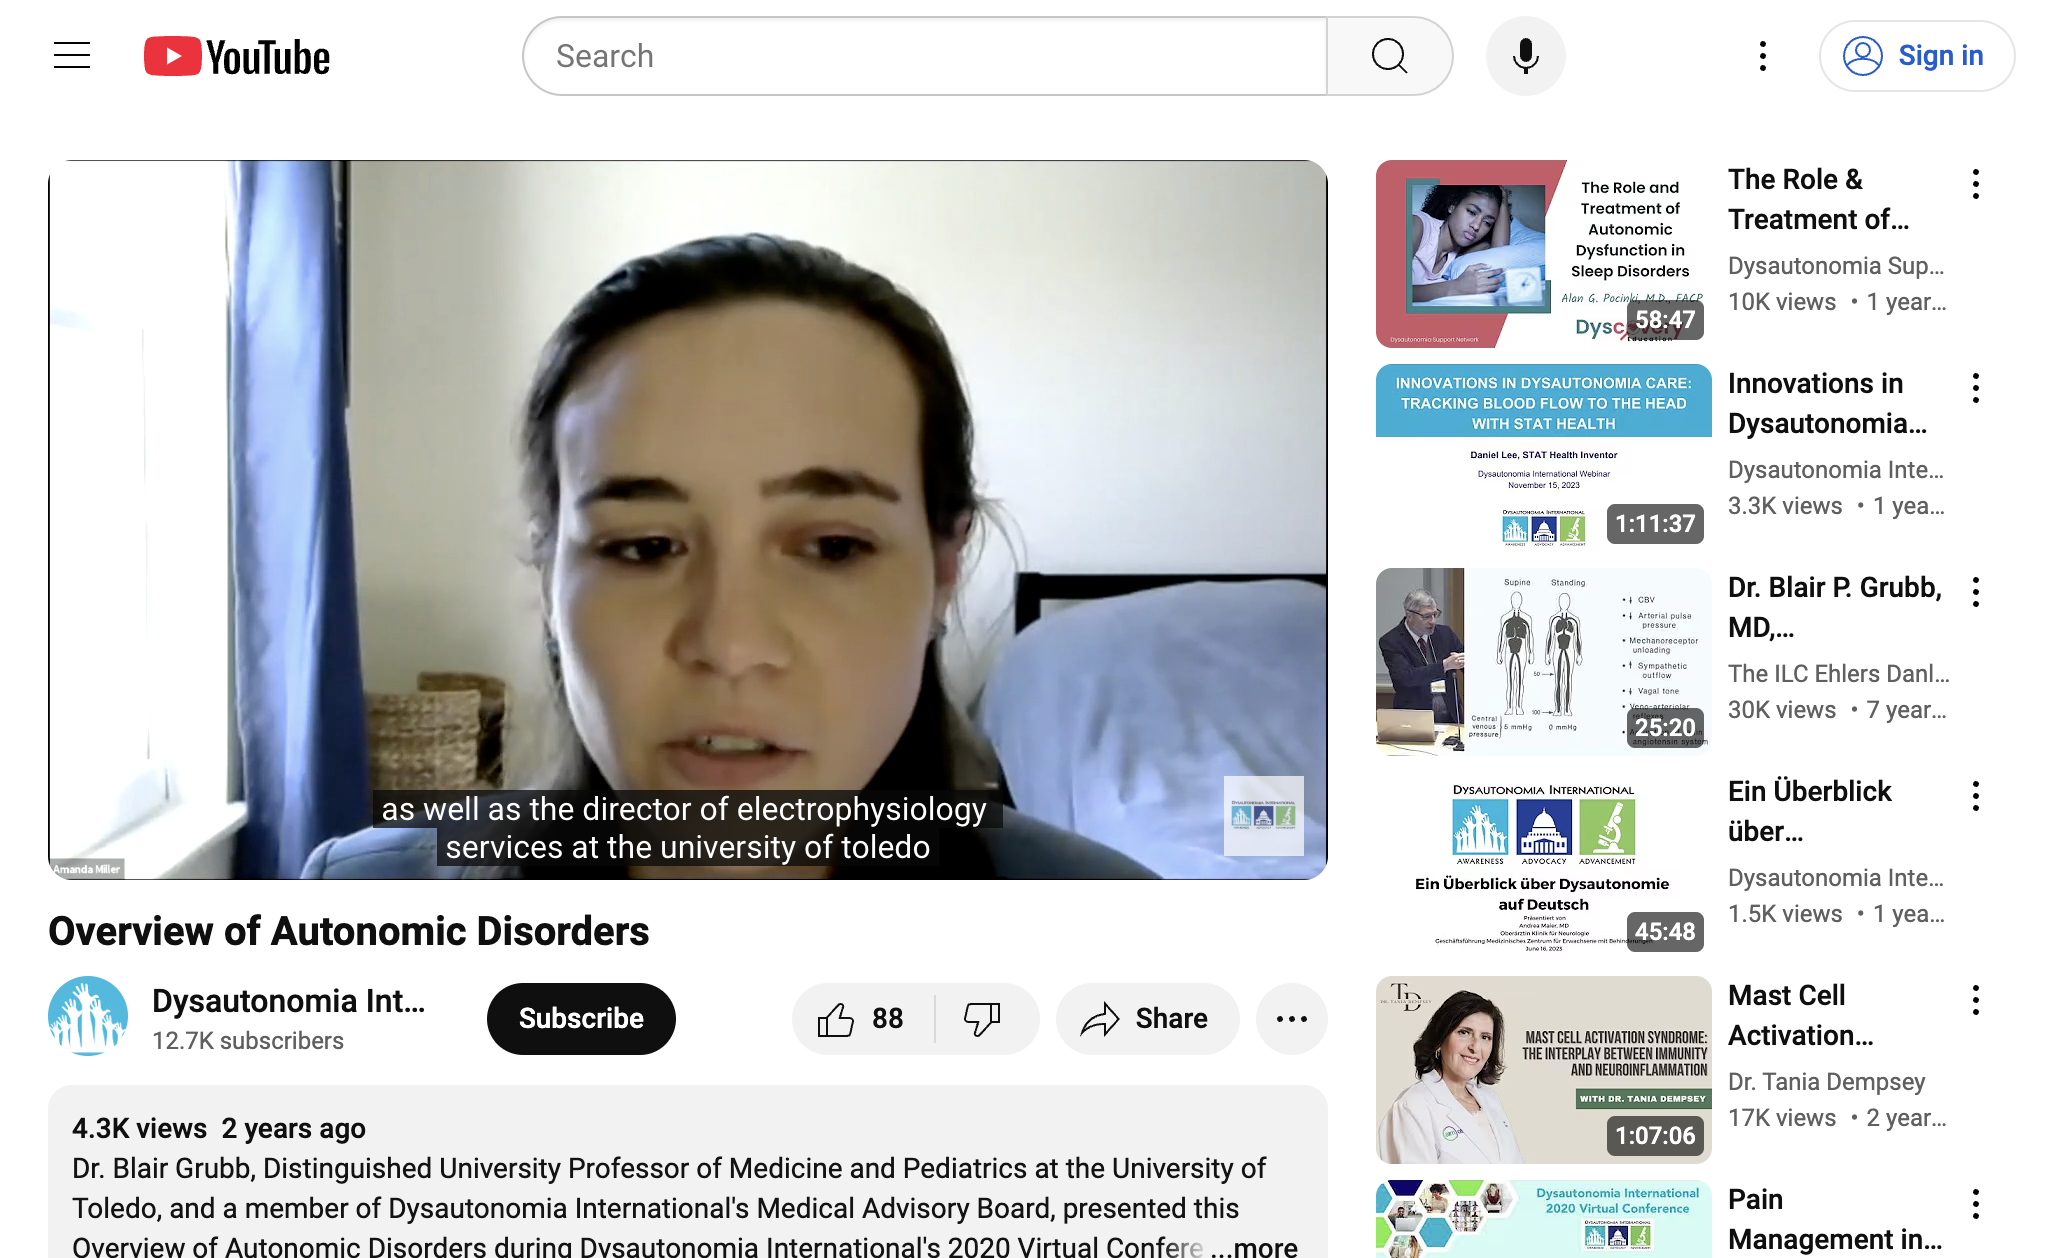
Task: Open the hamburger guide menu
Action: point(72,56)
